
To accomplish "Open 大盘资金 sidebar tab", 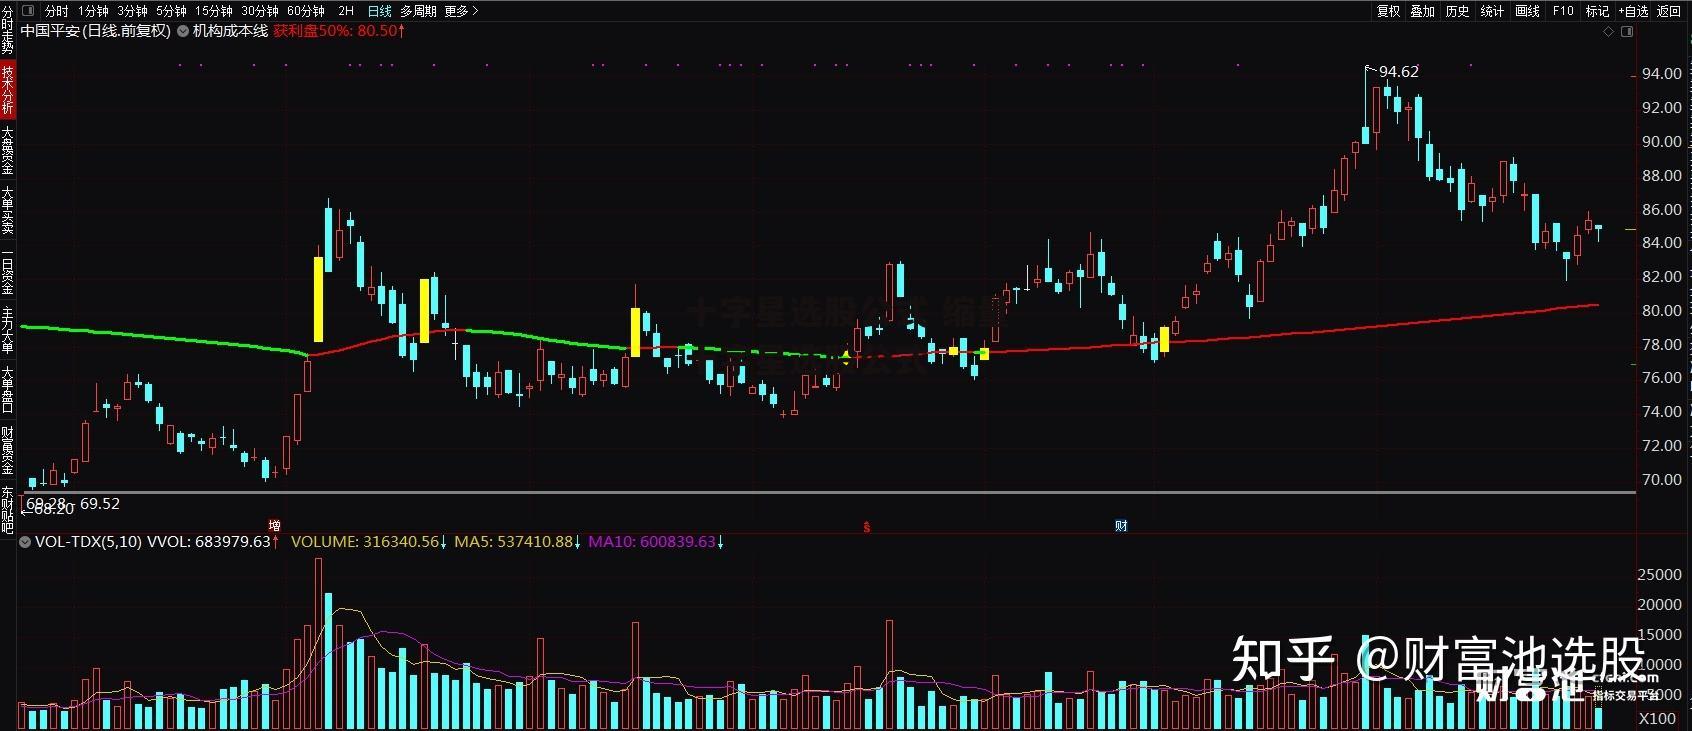I will coord(8,150).
